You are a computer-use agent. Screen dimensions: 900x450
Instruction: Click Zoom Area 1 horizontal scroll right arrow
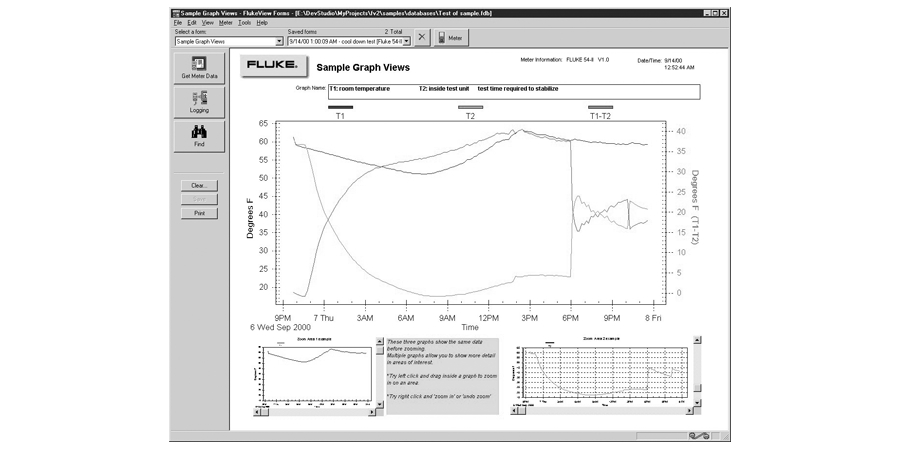coord(372,412)
